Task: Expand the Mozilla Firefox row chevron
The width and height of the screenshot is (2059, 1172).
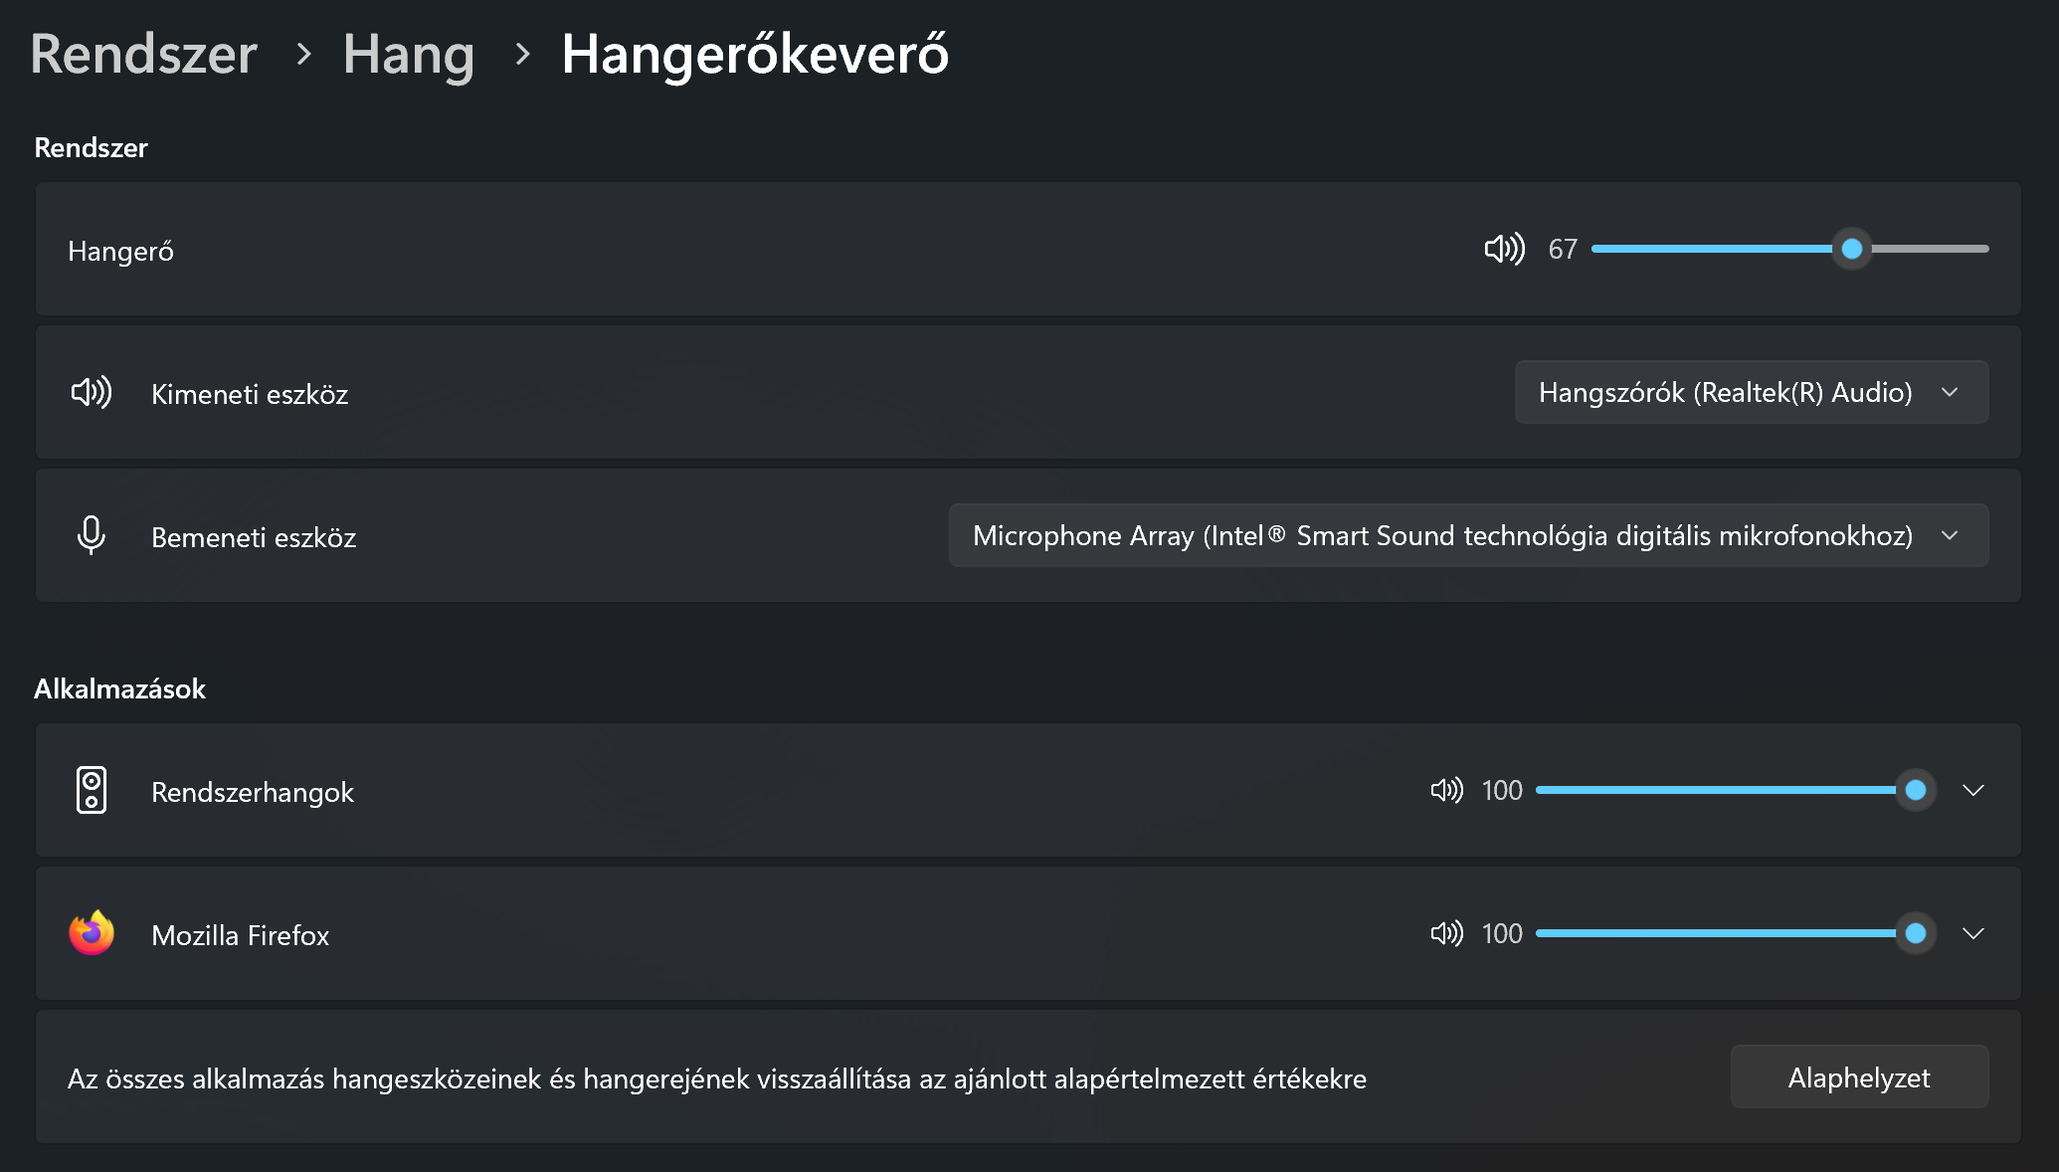Action: coord(1973,934)
